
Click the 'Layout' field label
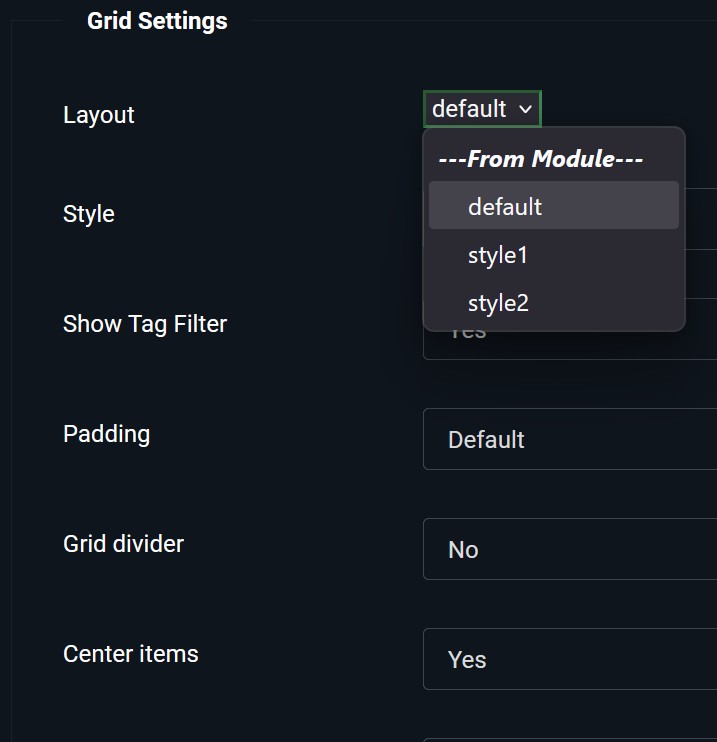point(98,115)
